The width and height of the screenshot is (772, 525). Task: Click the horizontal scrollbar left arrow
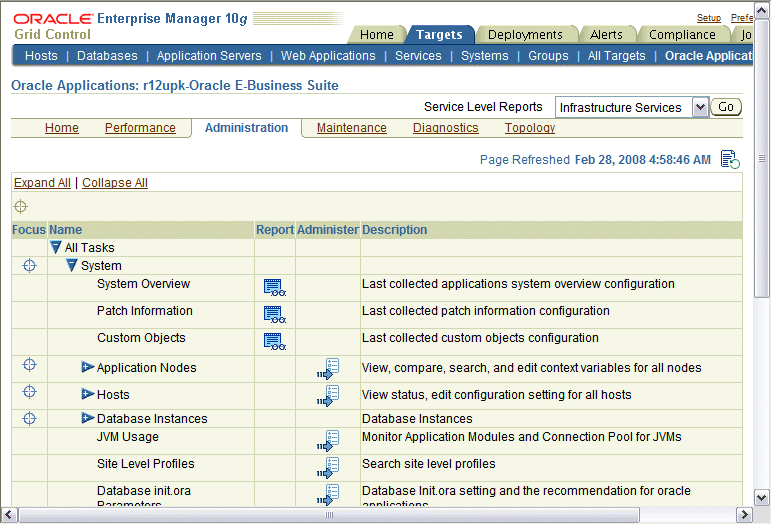(9, 515)
